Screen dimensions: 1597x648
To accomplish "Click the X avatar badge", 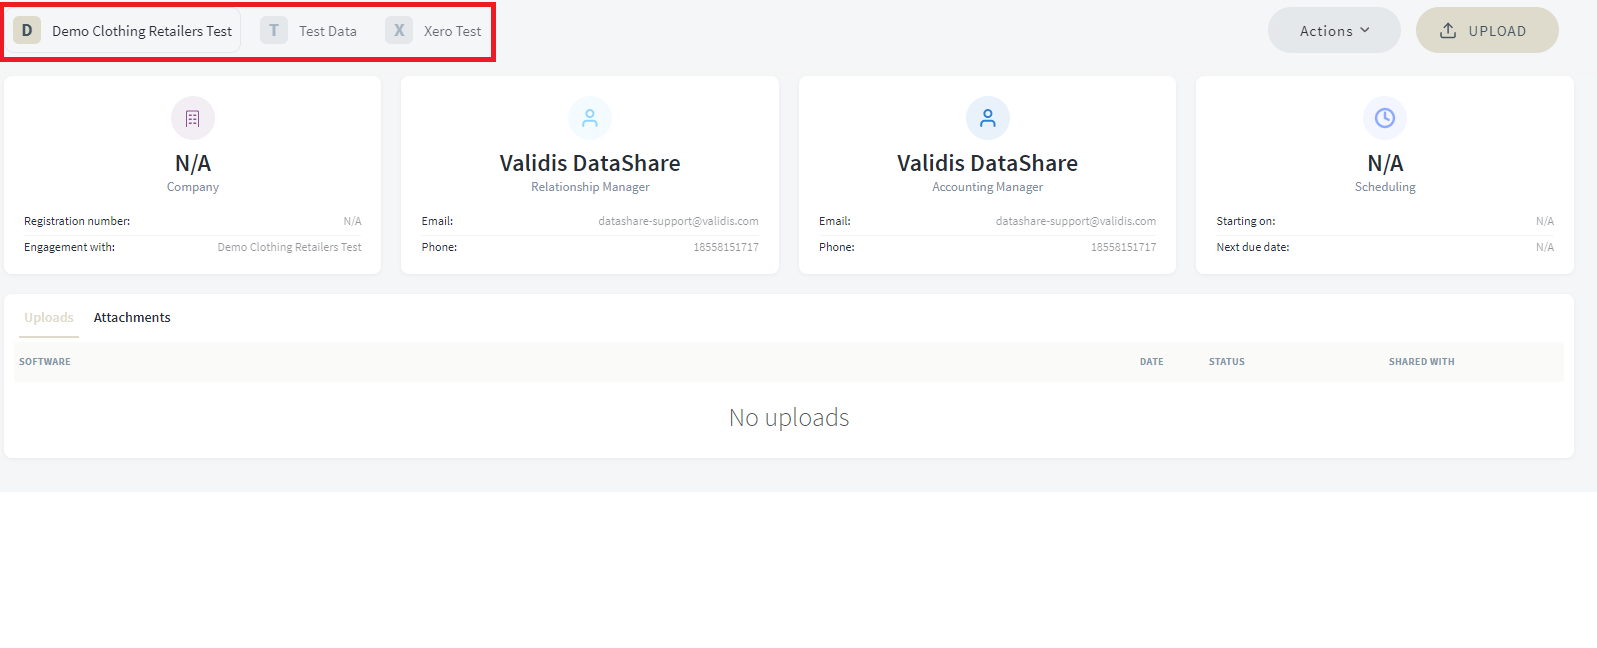I will (x=399, y=30).
